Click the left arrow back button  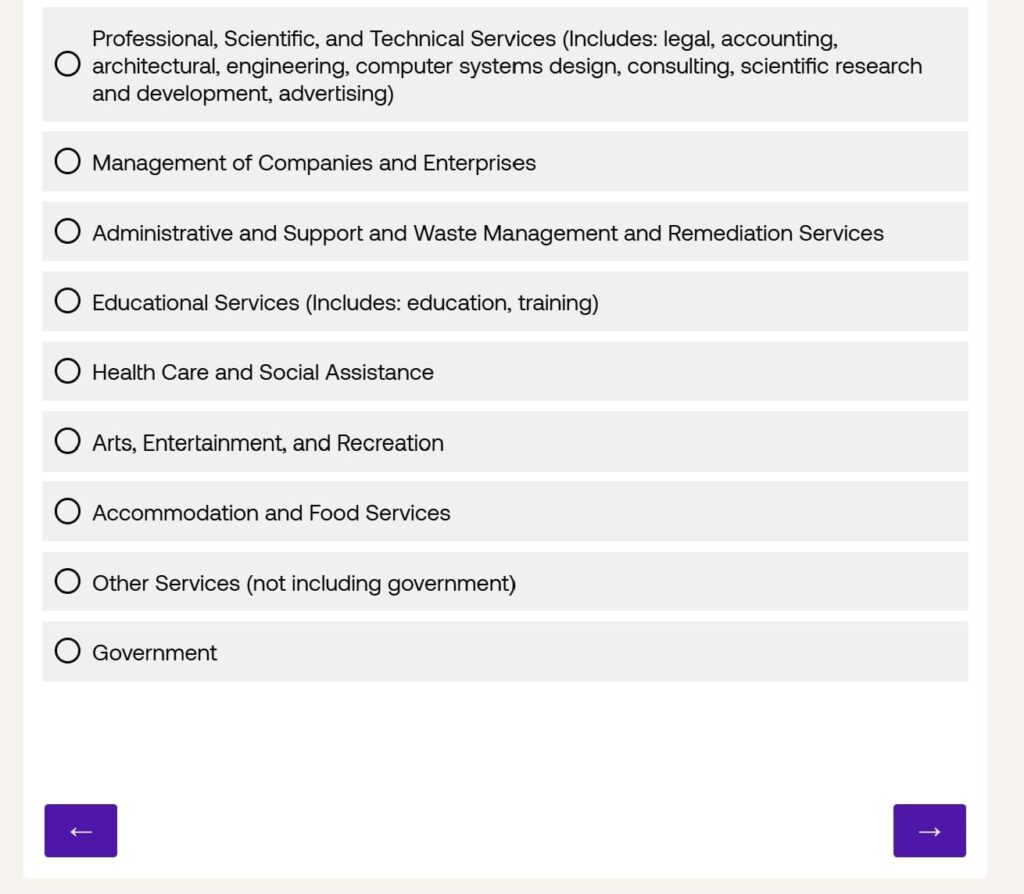80,831
